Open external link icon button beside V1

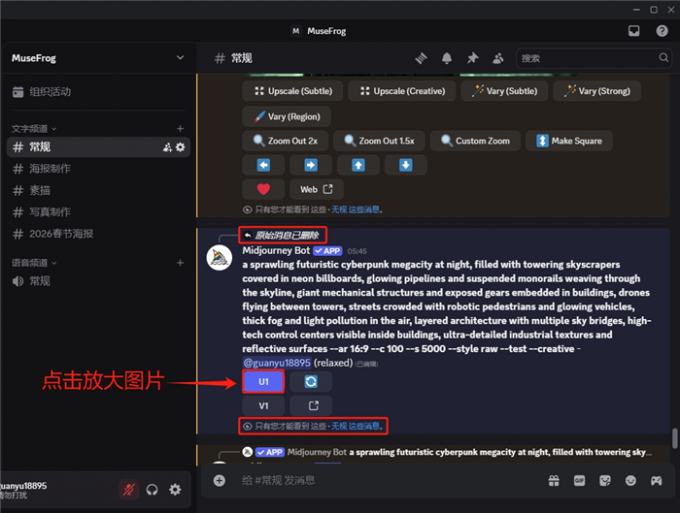click(311, 406)
